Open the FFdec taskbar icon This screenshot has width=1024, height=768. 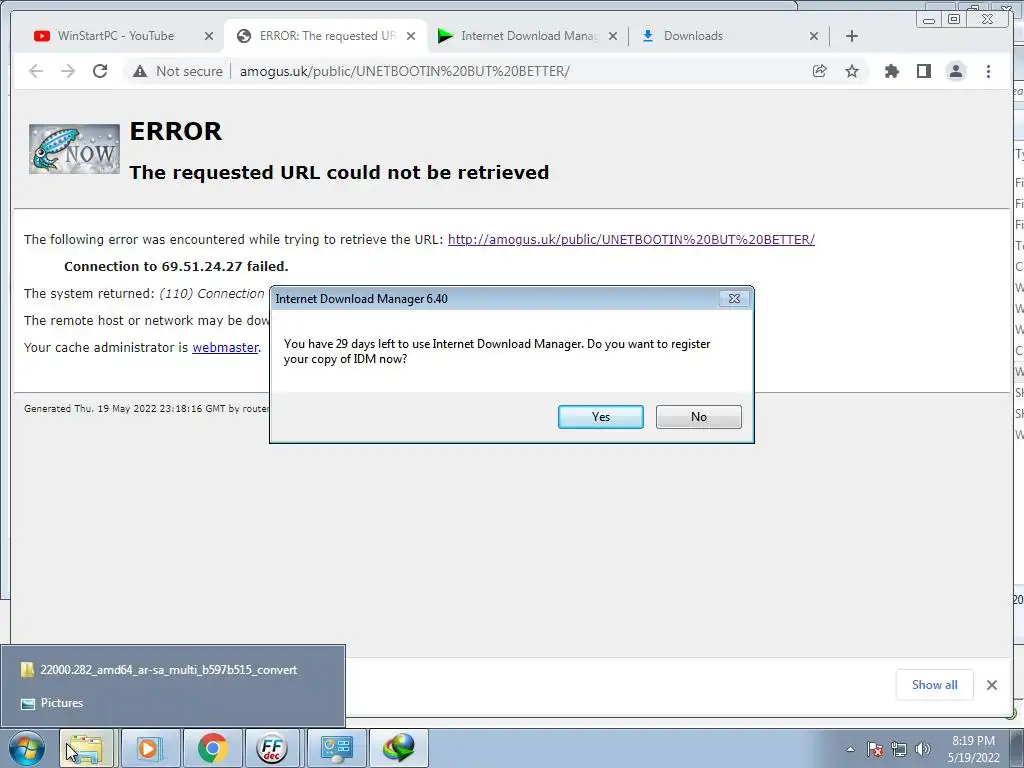(272, 748)
